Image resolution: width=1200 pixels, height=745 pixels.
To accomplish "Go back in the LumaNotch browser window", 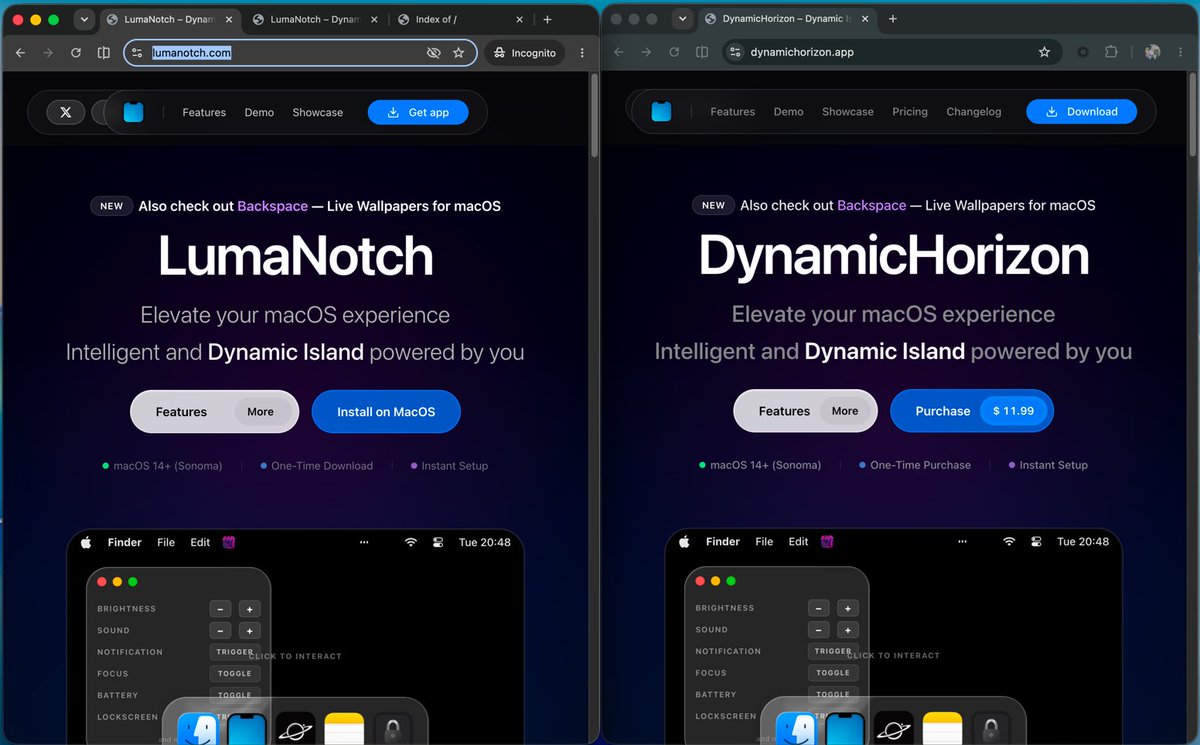I will (20, 53).
